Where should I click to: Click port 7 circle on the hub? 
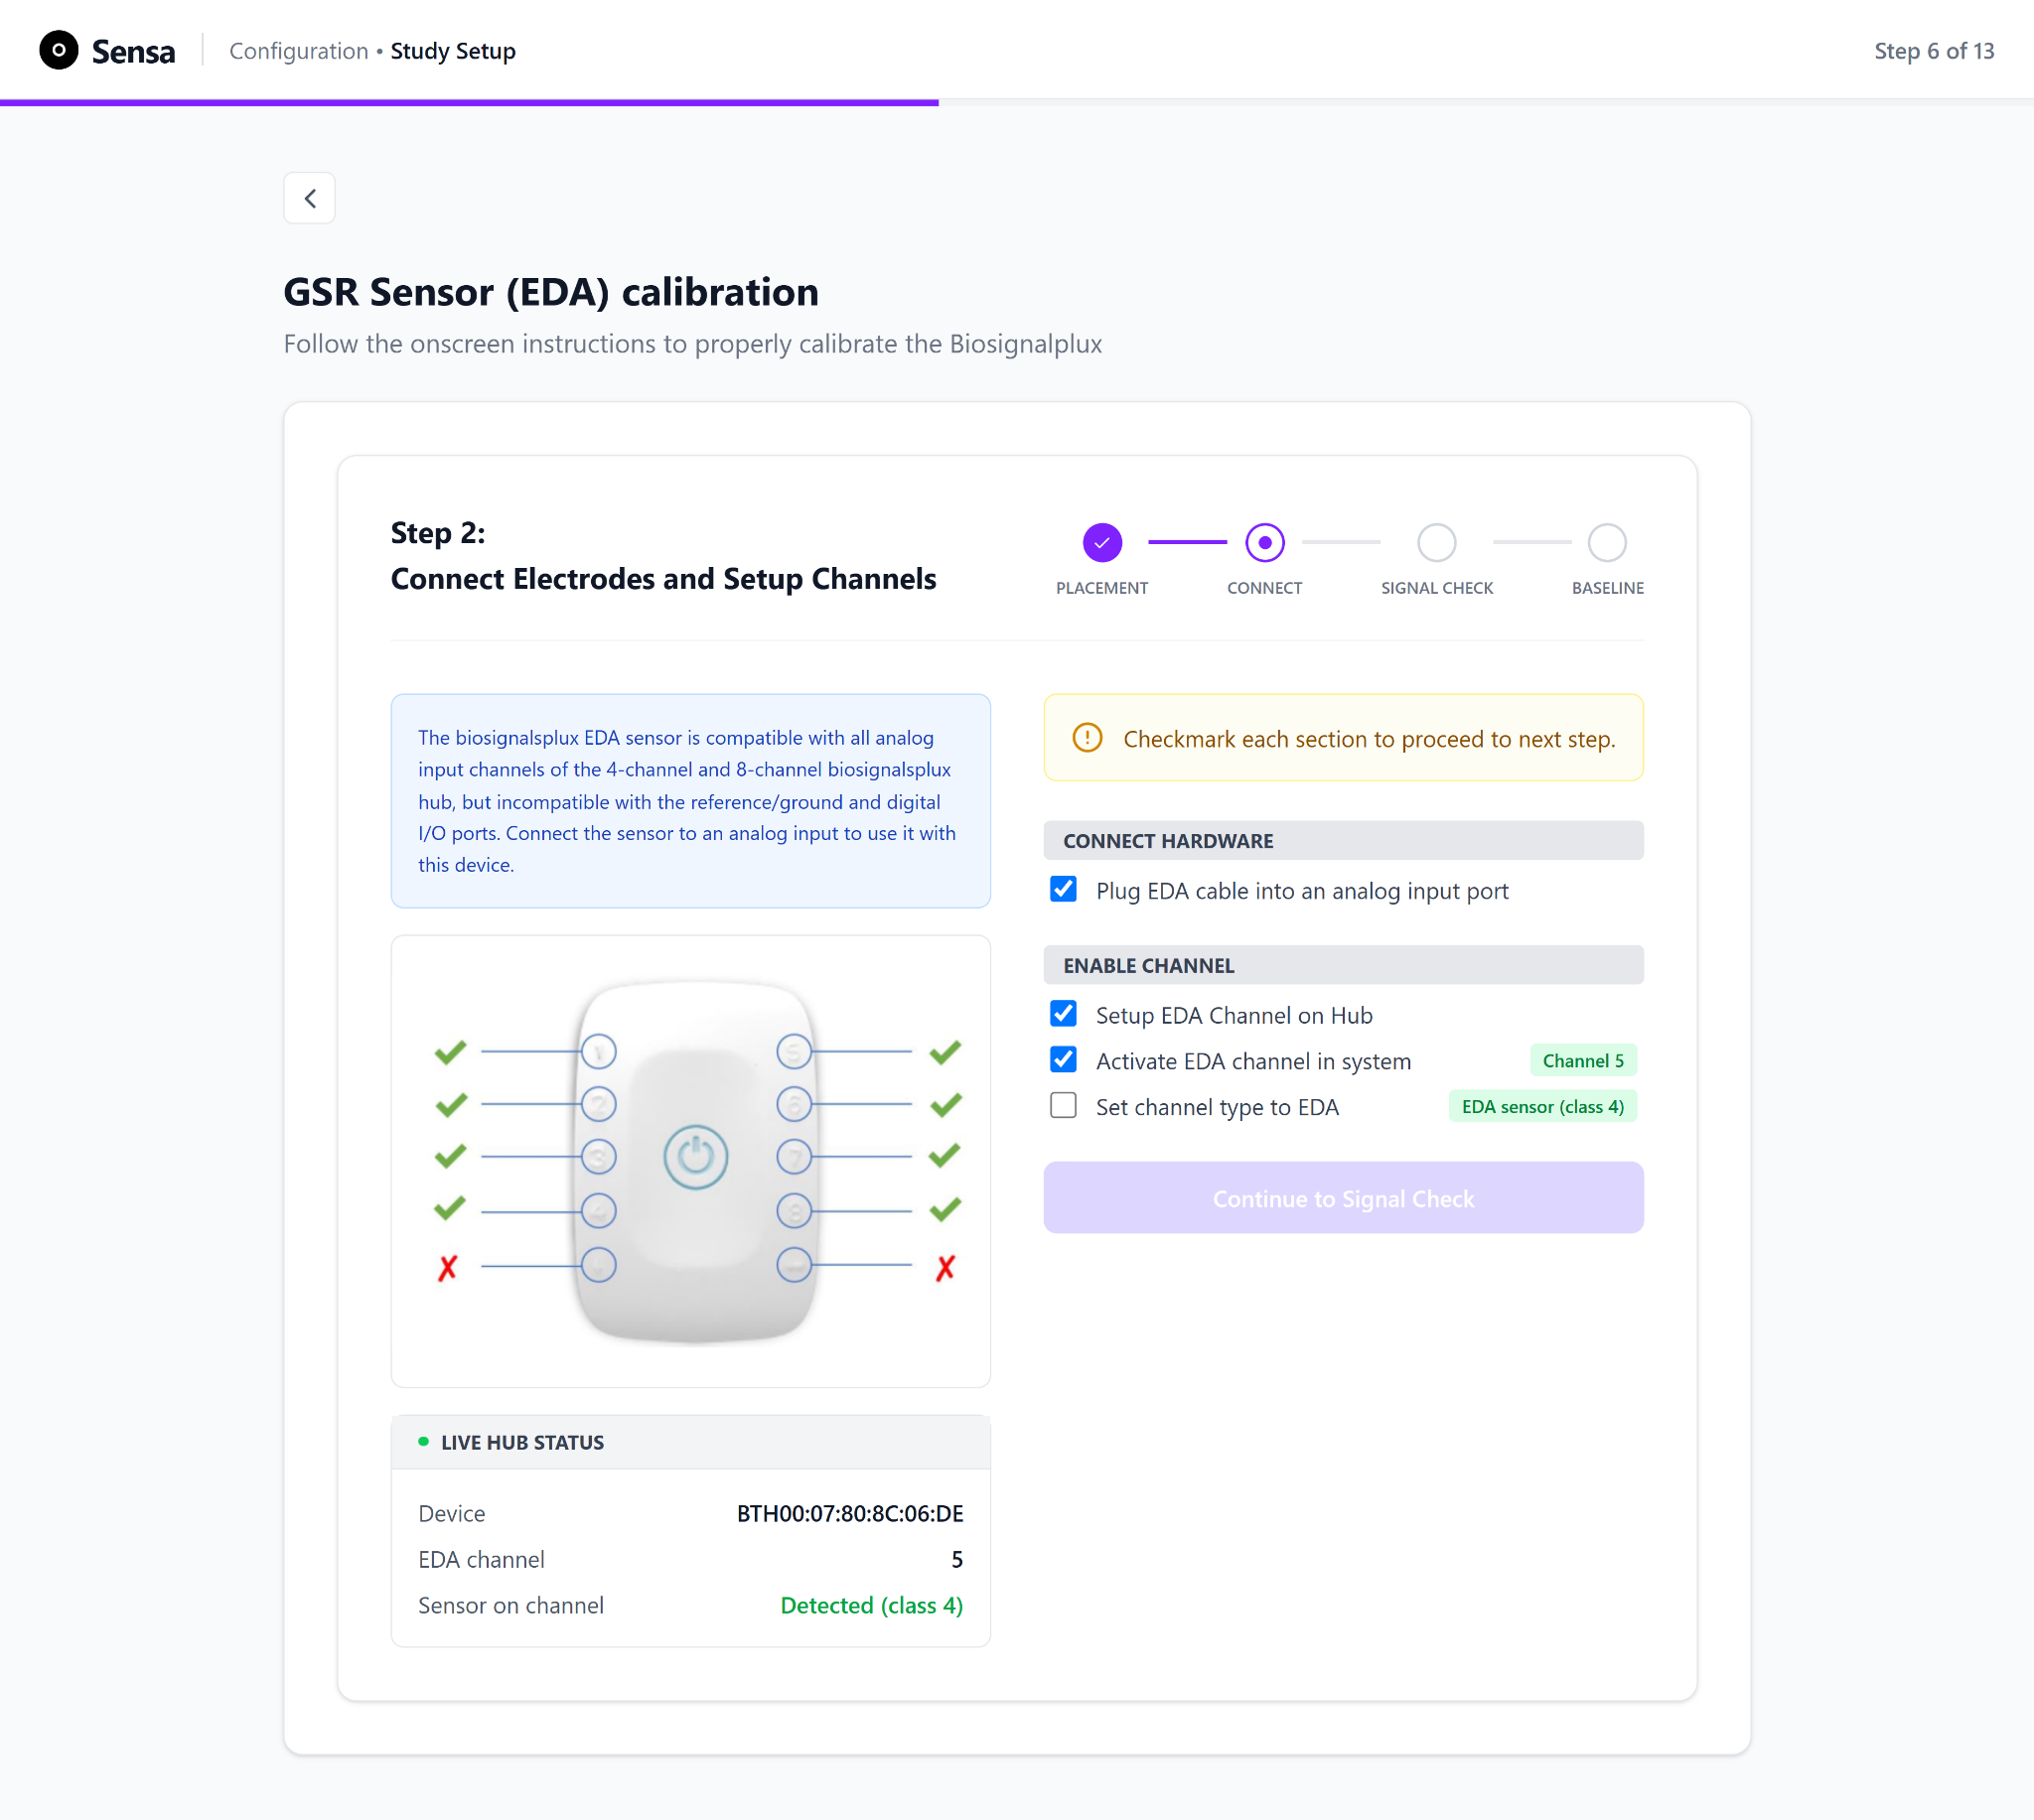794,1158
